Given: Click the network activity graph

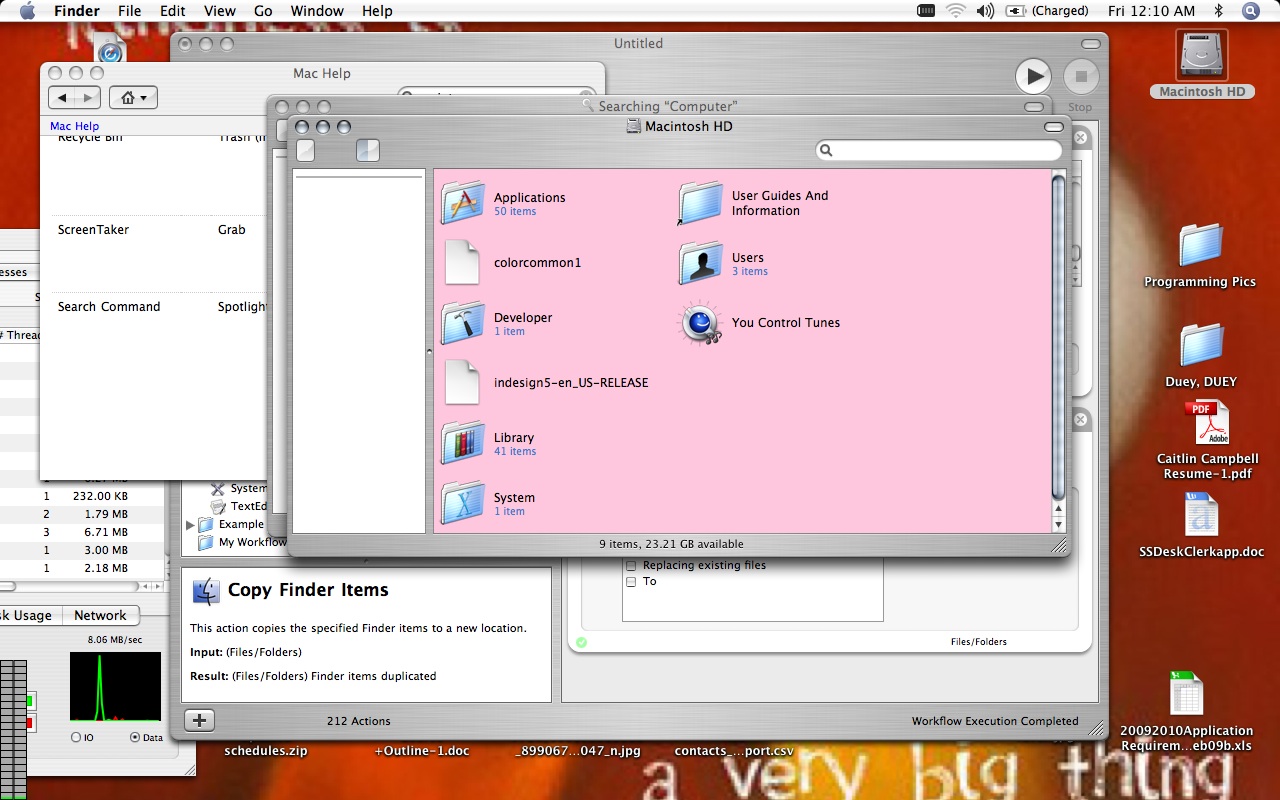Looking at the screenshot, I should (x=115, y=687).
